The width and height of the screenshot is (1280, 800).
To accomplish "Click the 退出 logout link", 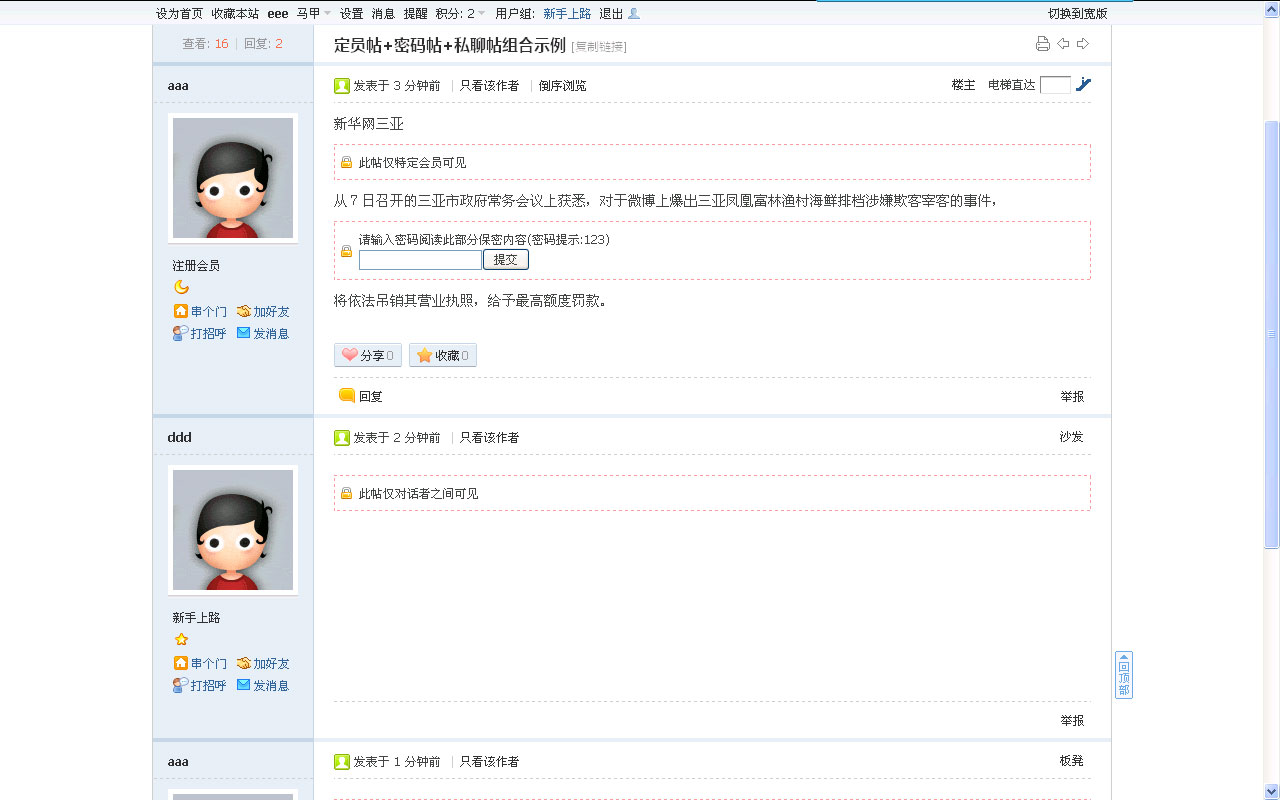I will [x=611, y=13].
